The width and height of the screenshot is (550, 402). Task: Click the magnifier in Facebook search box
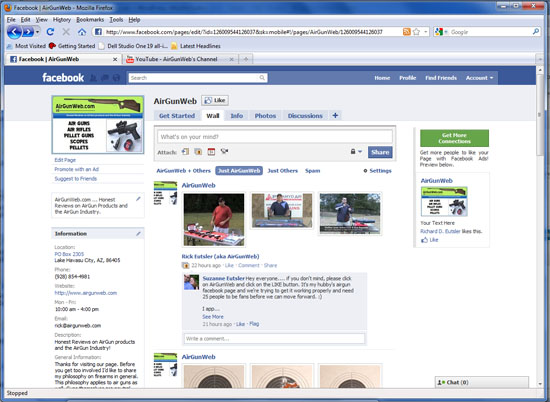click(x=262, y=78)
